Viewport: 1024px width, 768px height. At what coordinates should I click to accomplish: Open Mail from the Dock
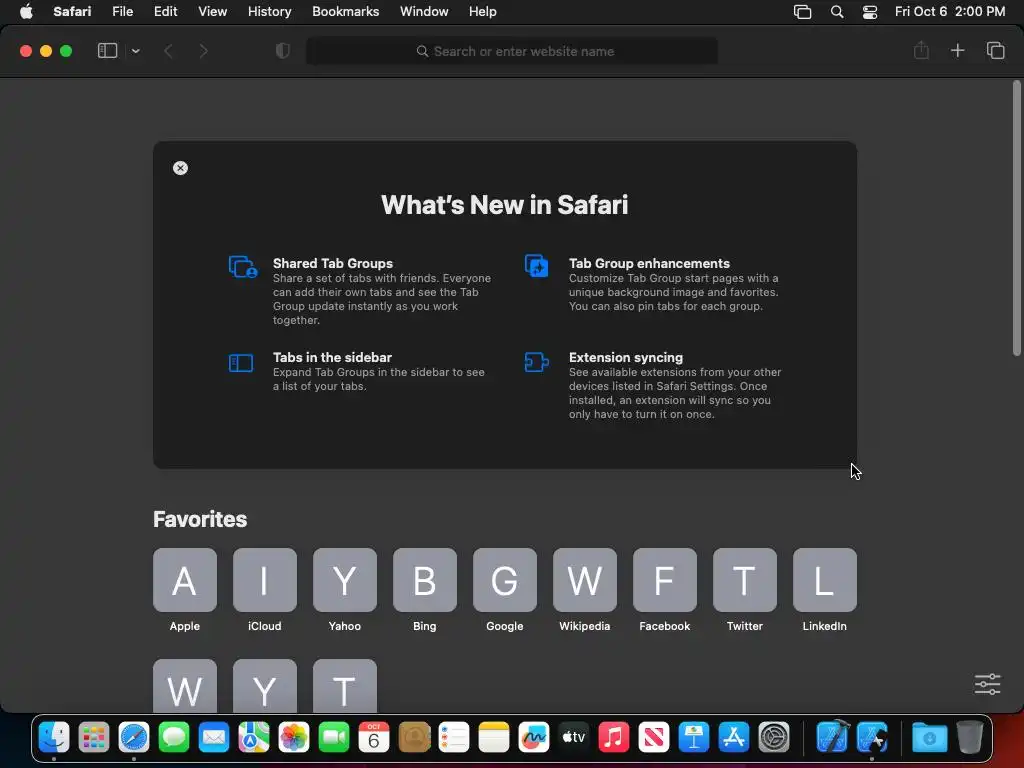214,738
